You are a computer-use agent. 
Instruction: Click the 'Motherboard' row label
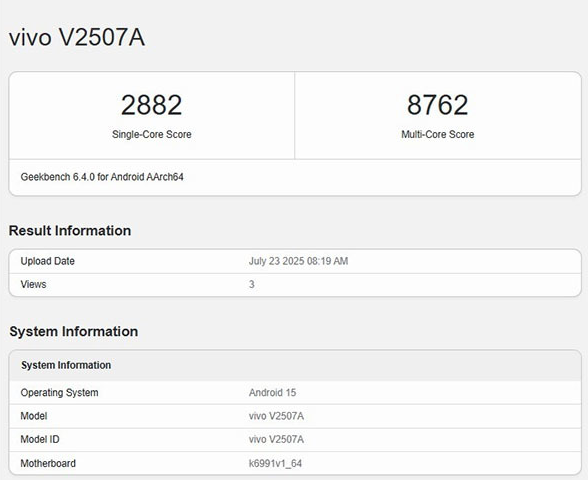click(x=48, y=463)
